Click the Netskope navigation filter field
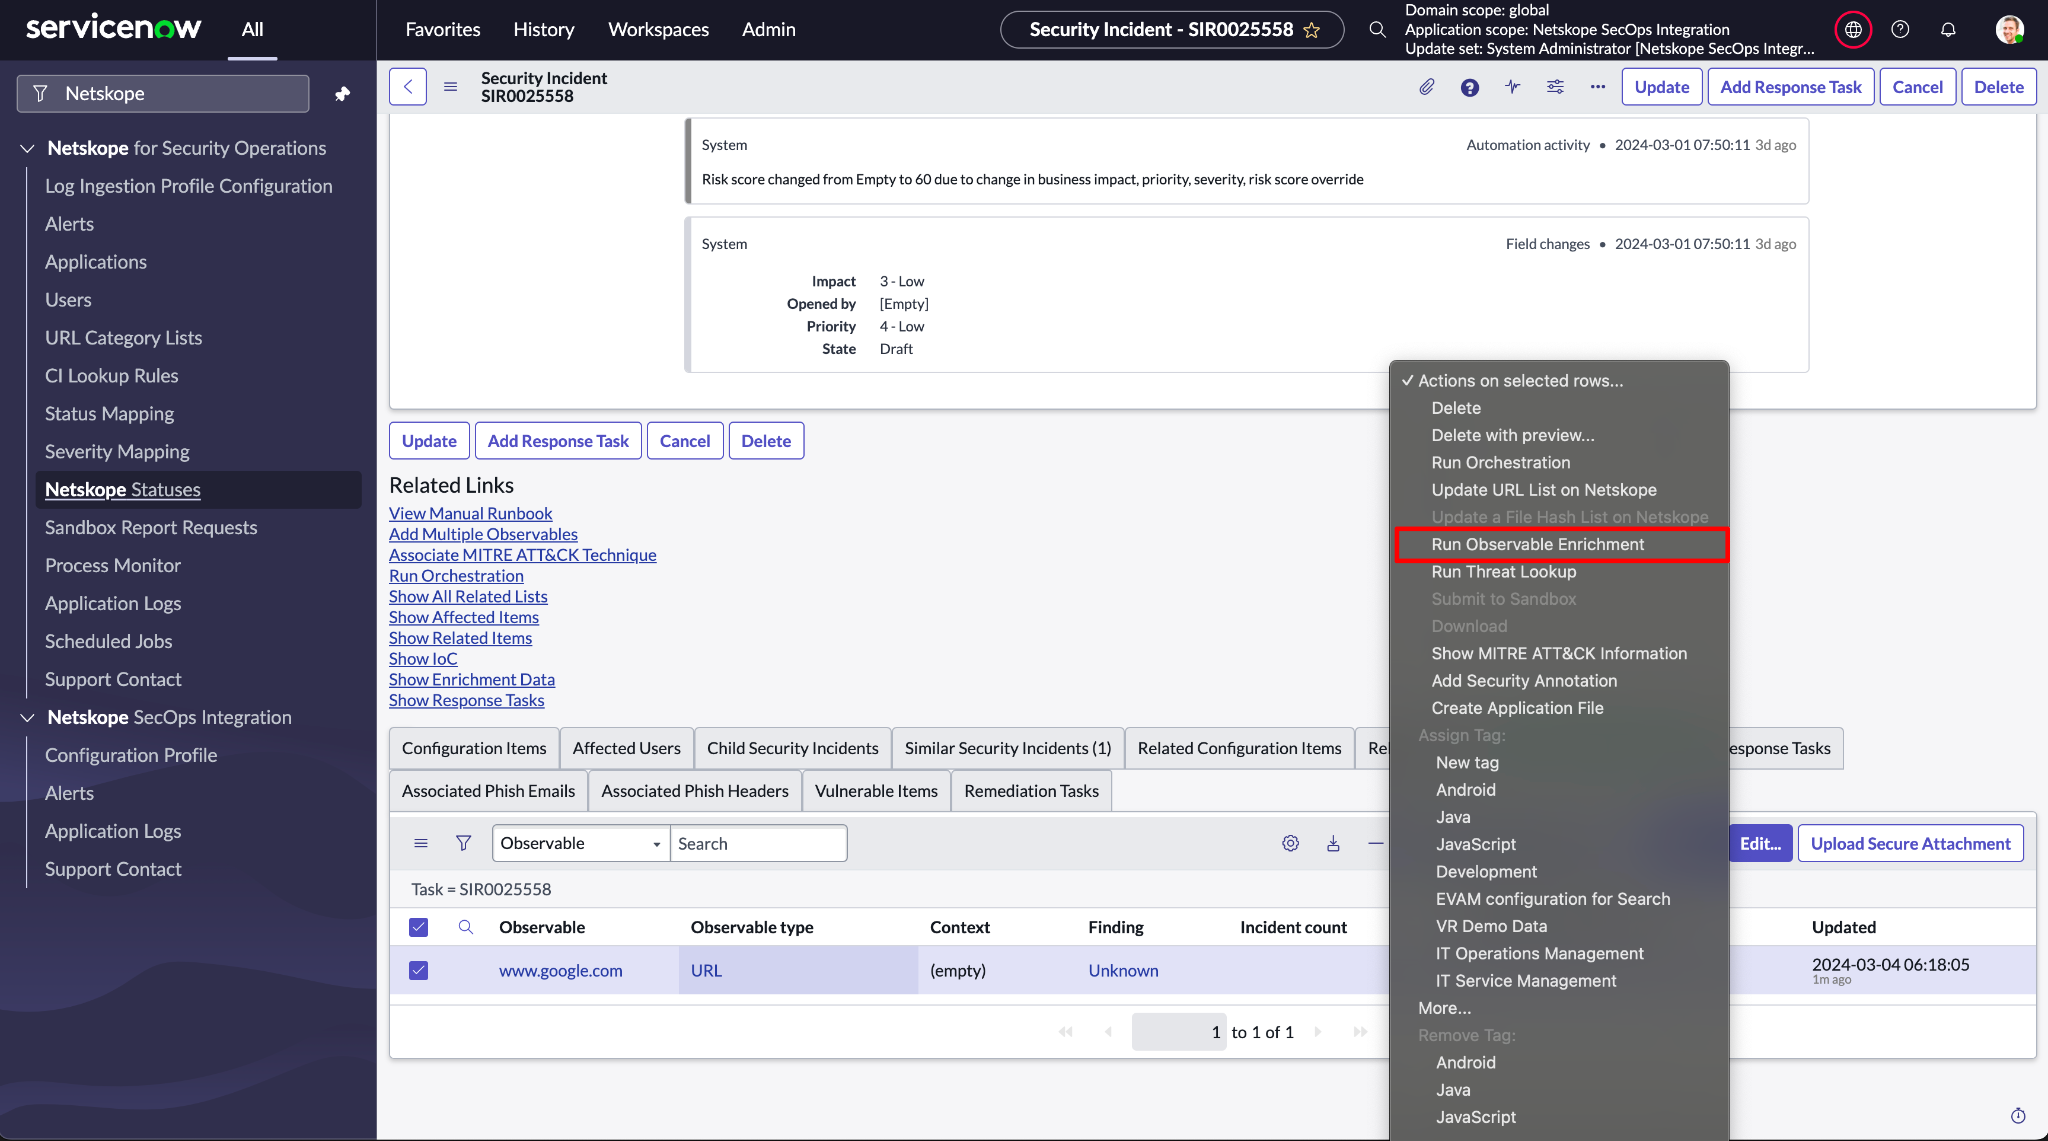 [x=163, y=93]
